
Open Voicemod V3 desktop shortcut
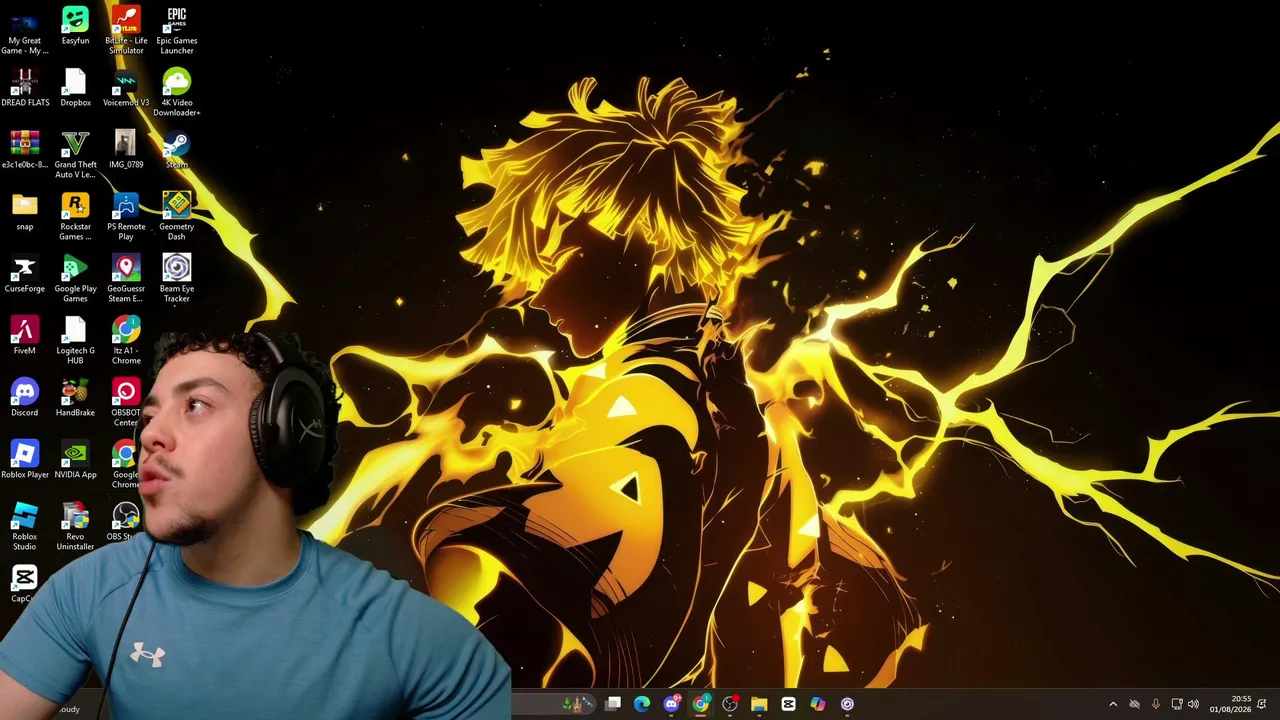126,88
